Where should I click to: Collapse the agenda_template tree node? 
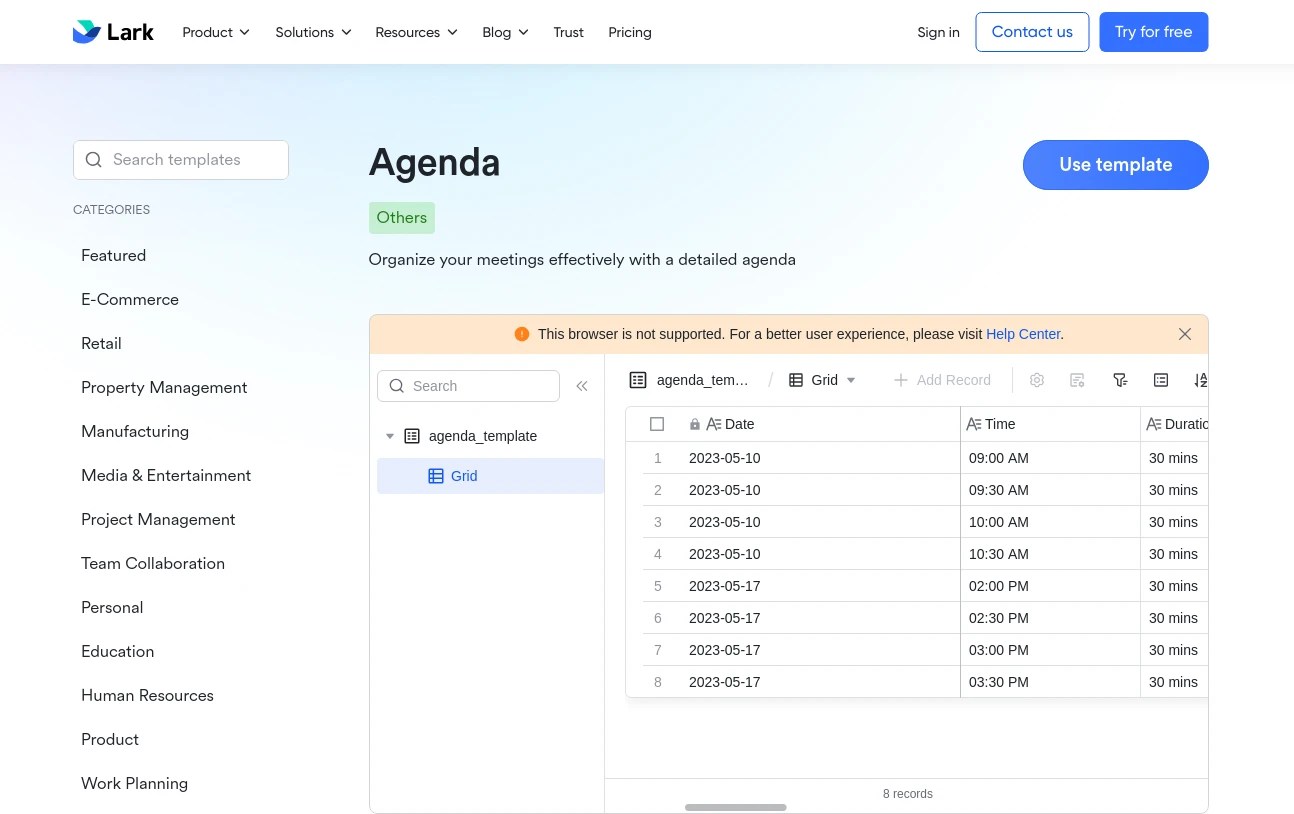tap(390, 436)
